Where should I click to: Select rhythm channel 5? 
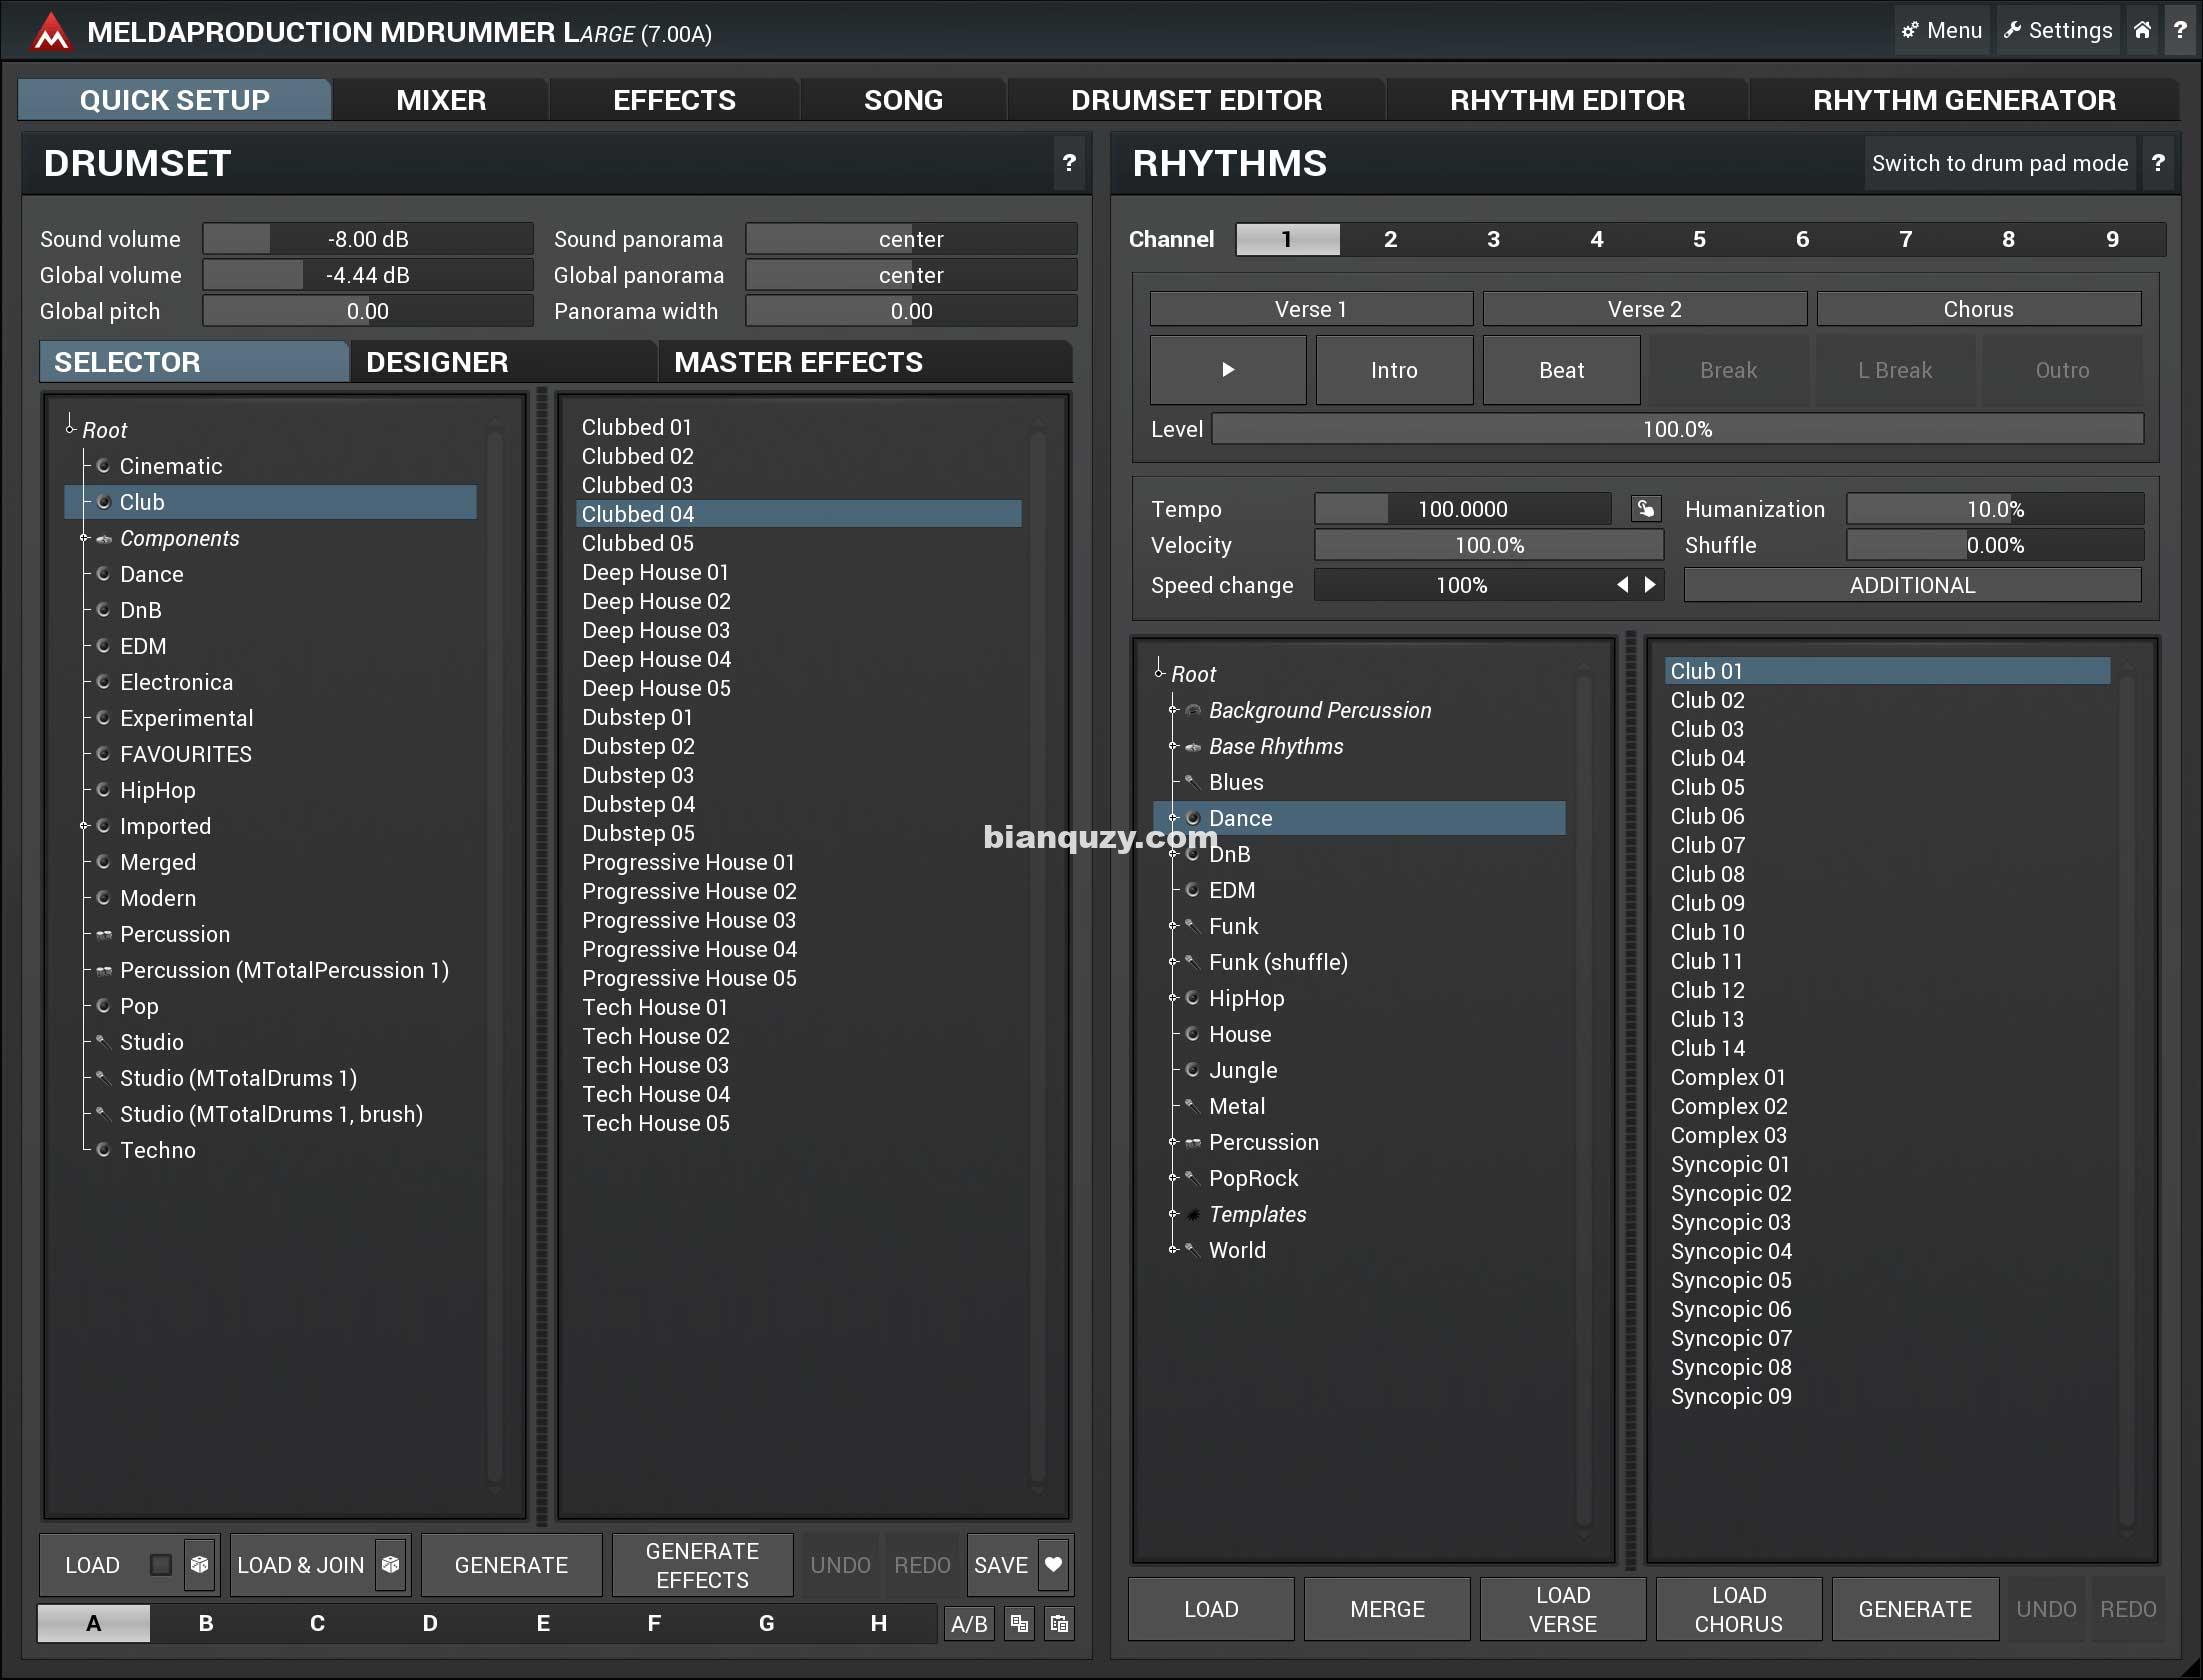(x=1699, y=239)
